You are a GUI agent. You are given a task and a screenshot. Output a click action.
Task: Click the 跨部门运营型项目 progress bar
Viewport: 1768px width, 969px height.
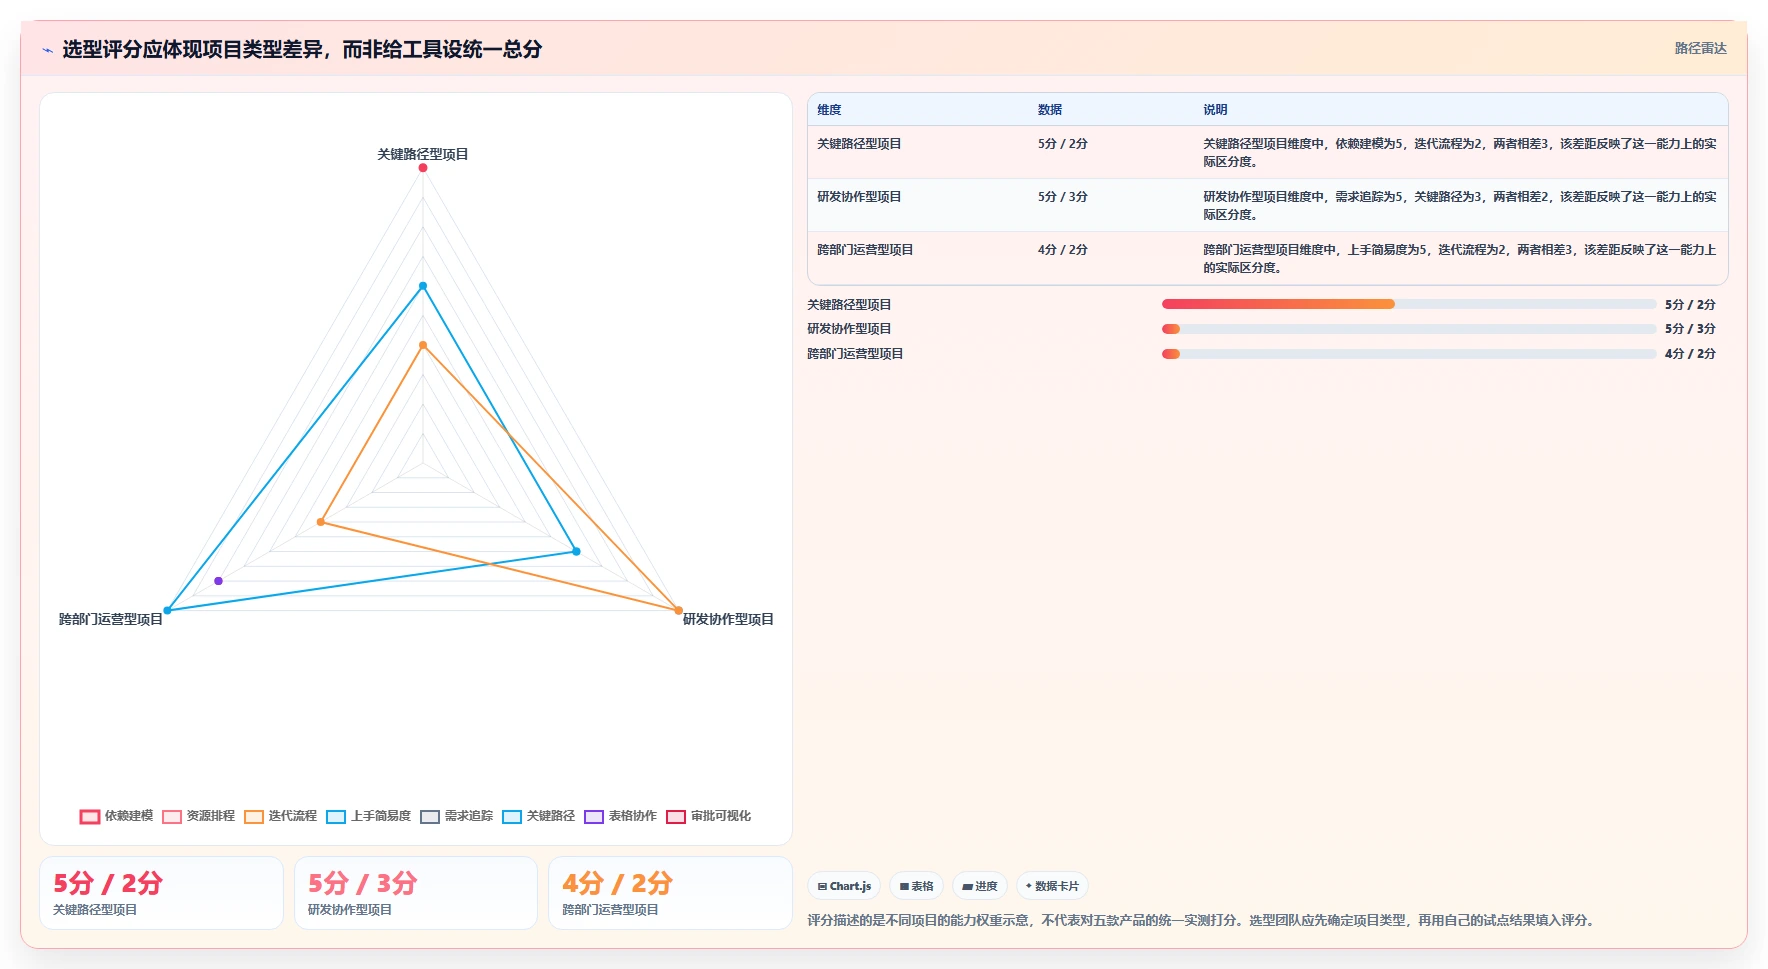1409,354
